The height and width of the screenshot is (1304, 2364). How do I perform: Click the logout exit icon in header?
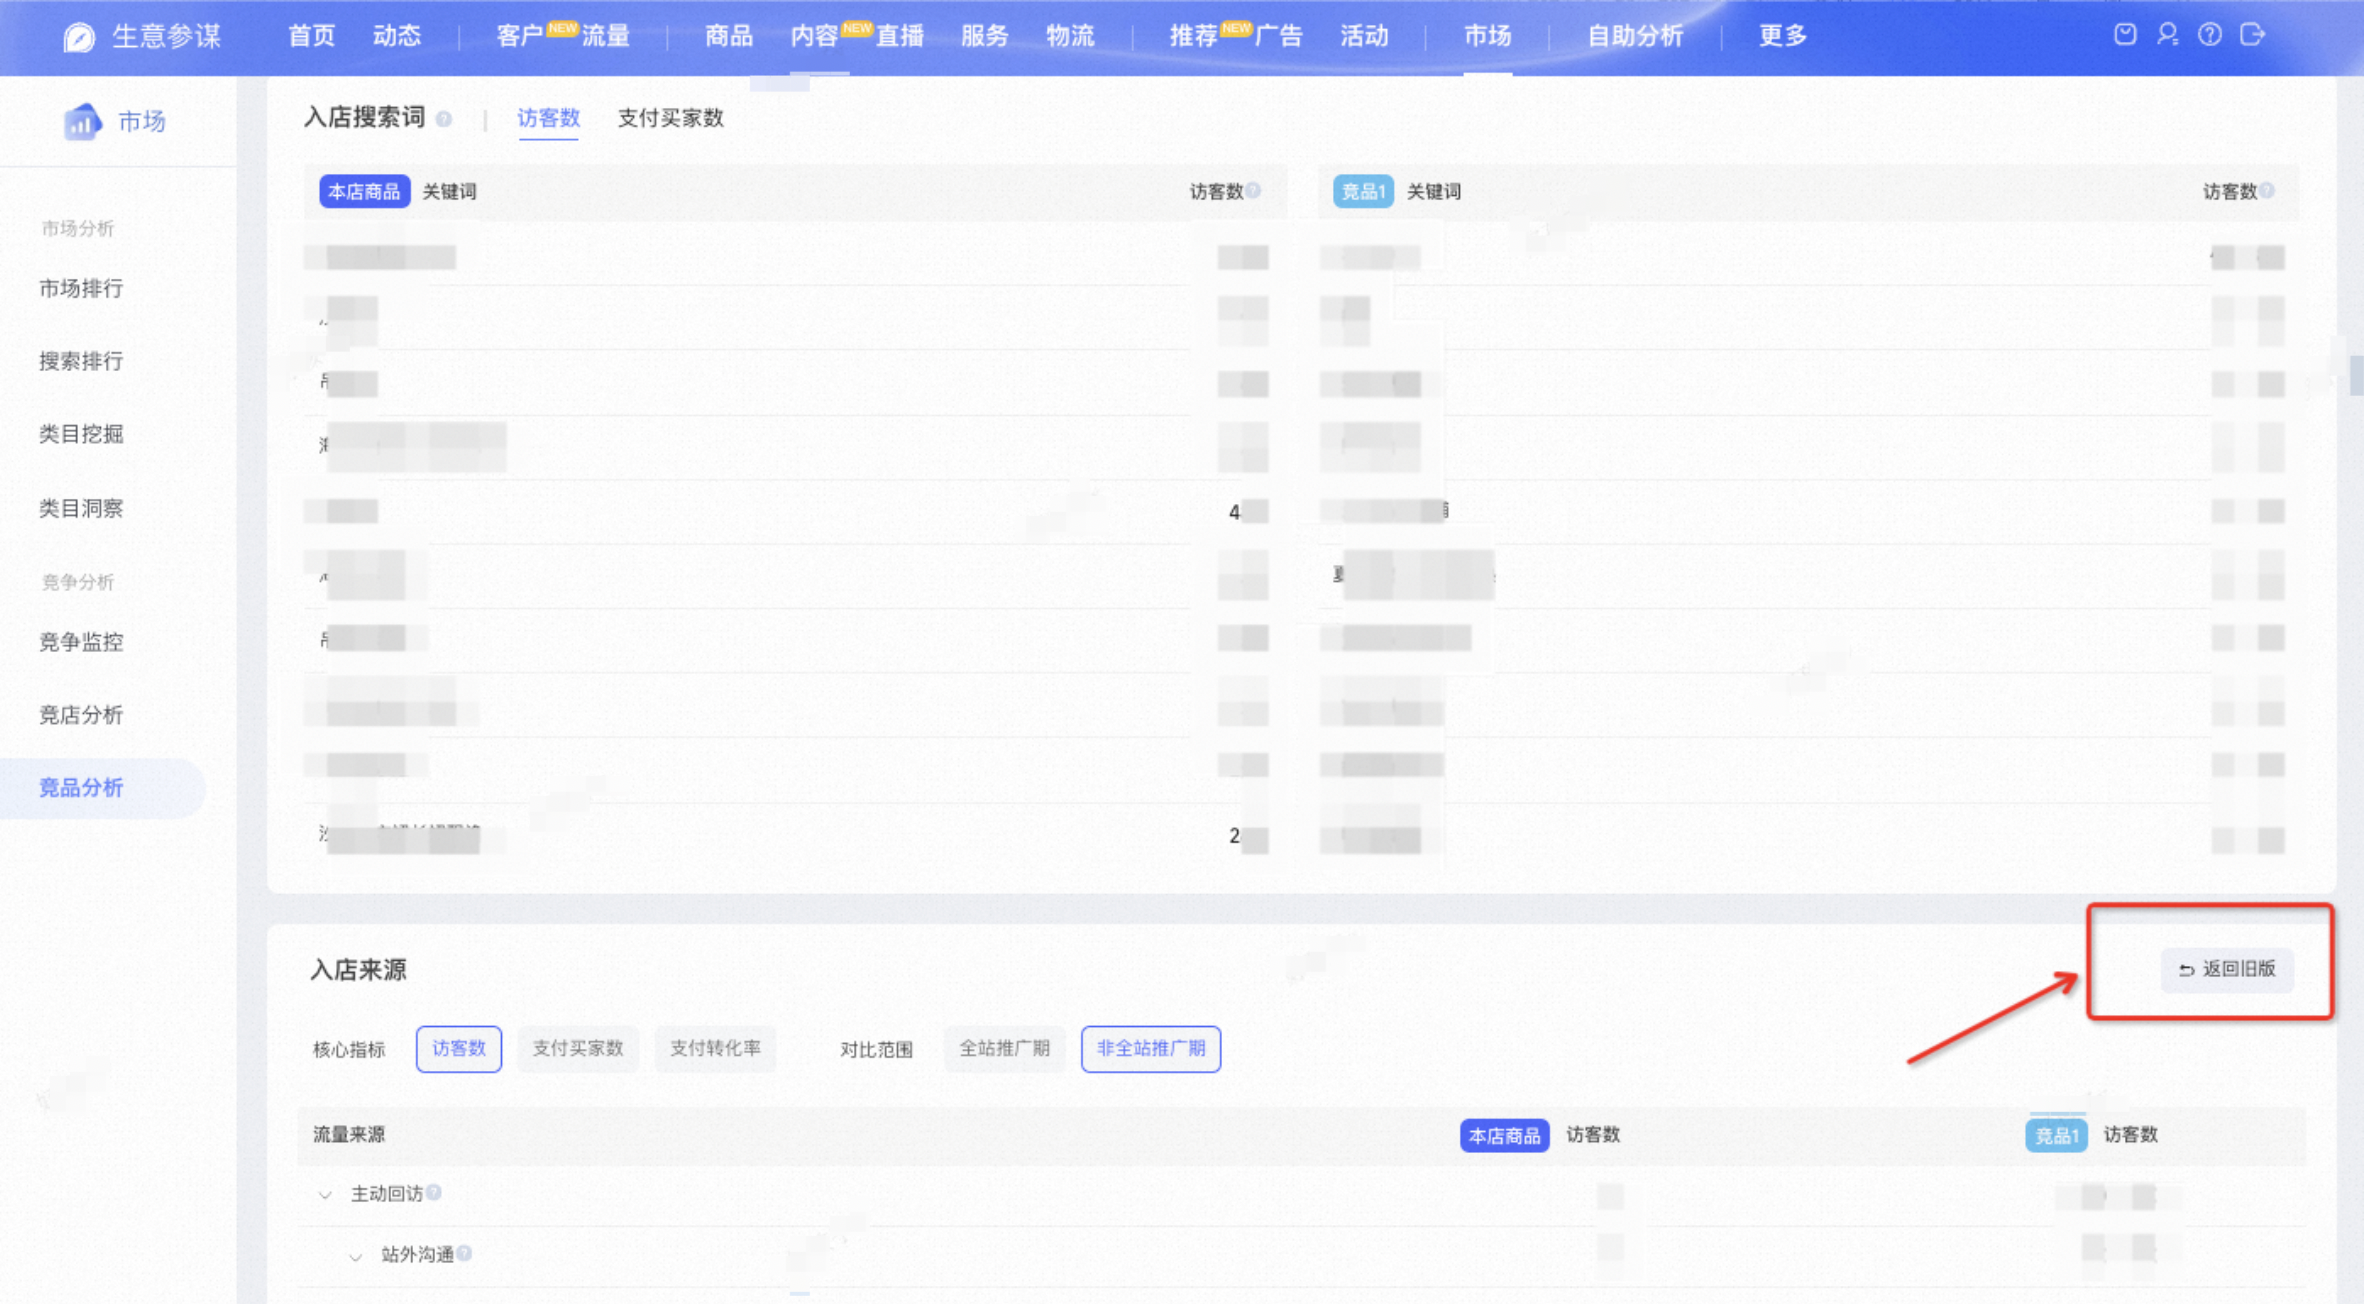(2252, 35)
